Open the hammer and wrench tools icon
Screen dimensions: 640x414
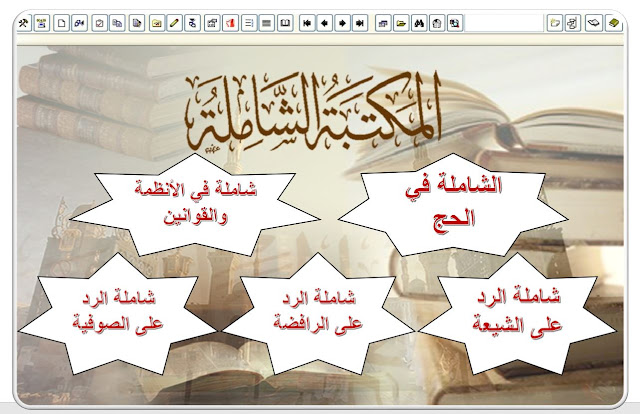(24, 23)
